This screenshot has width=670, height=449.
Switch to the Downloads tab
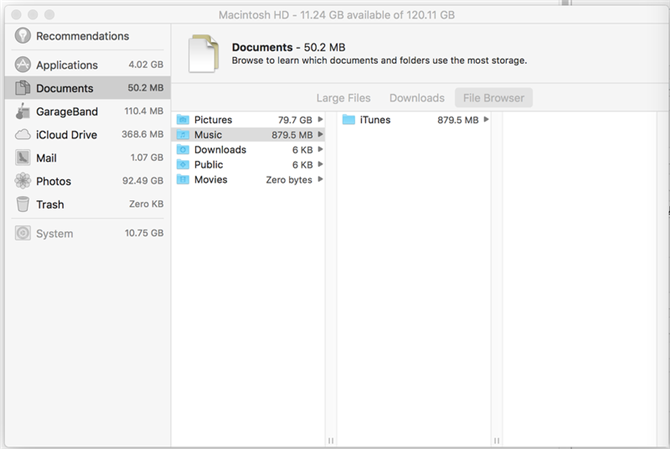[417, 98]
